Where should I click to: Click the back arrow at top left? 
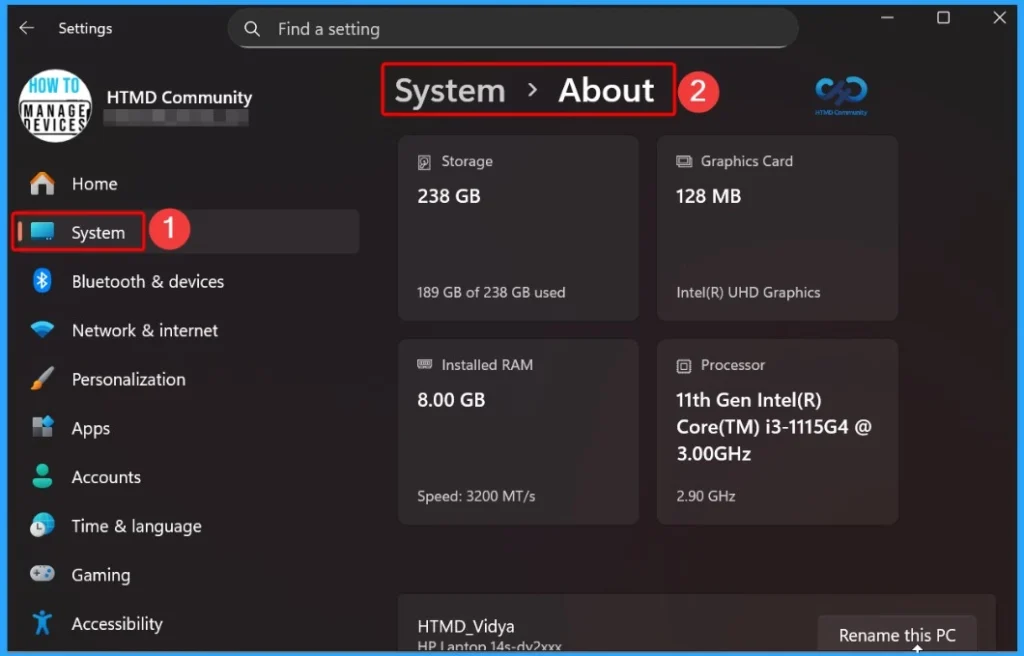click(x=26, y=28)
